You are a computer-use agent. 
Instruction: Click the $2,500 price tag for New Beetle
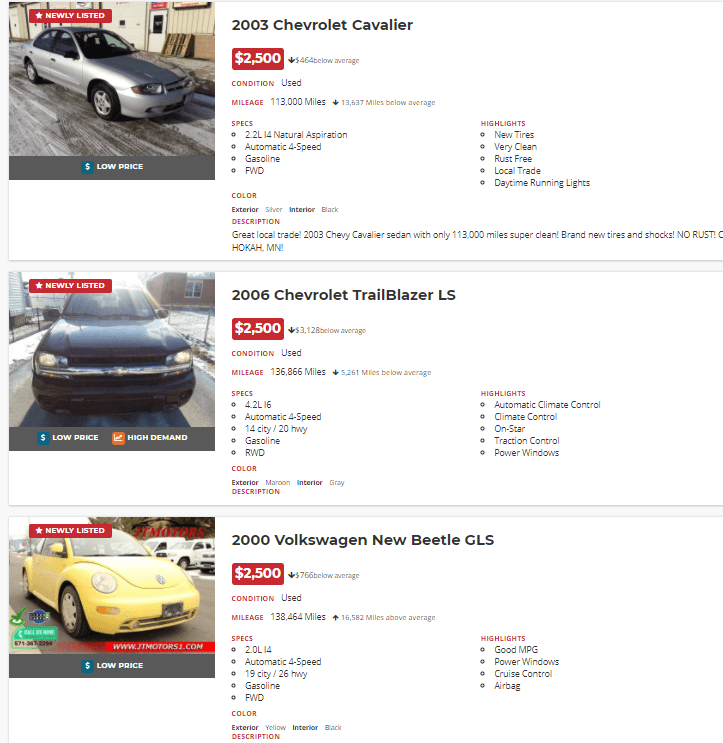pos(258,574)
